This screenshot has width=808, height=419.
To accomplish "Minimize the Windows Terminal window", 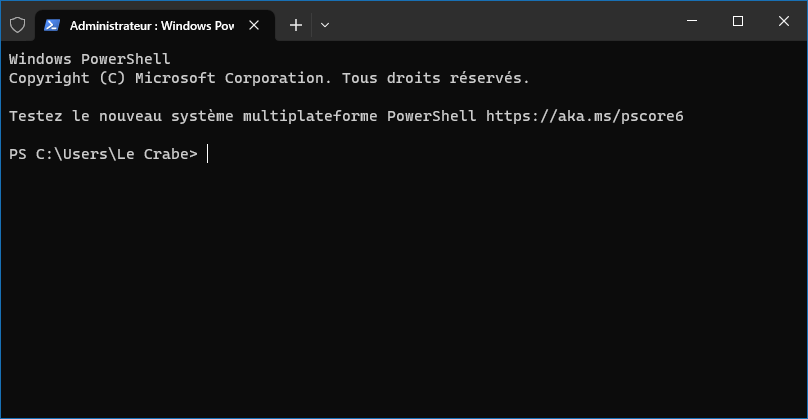I will point(692,21).
